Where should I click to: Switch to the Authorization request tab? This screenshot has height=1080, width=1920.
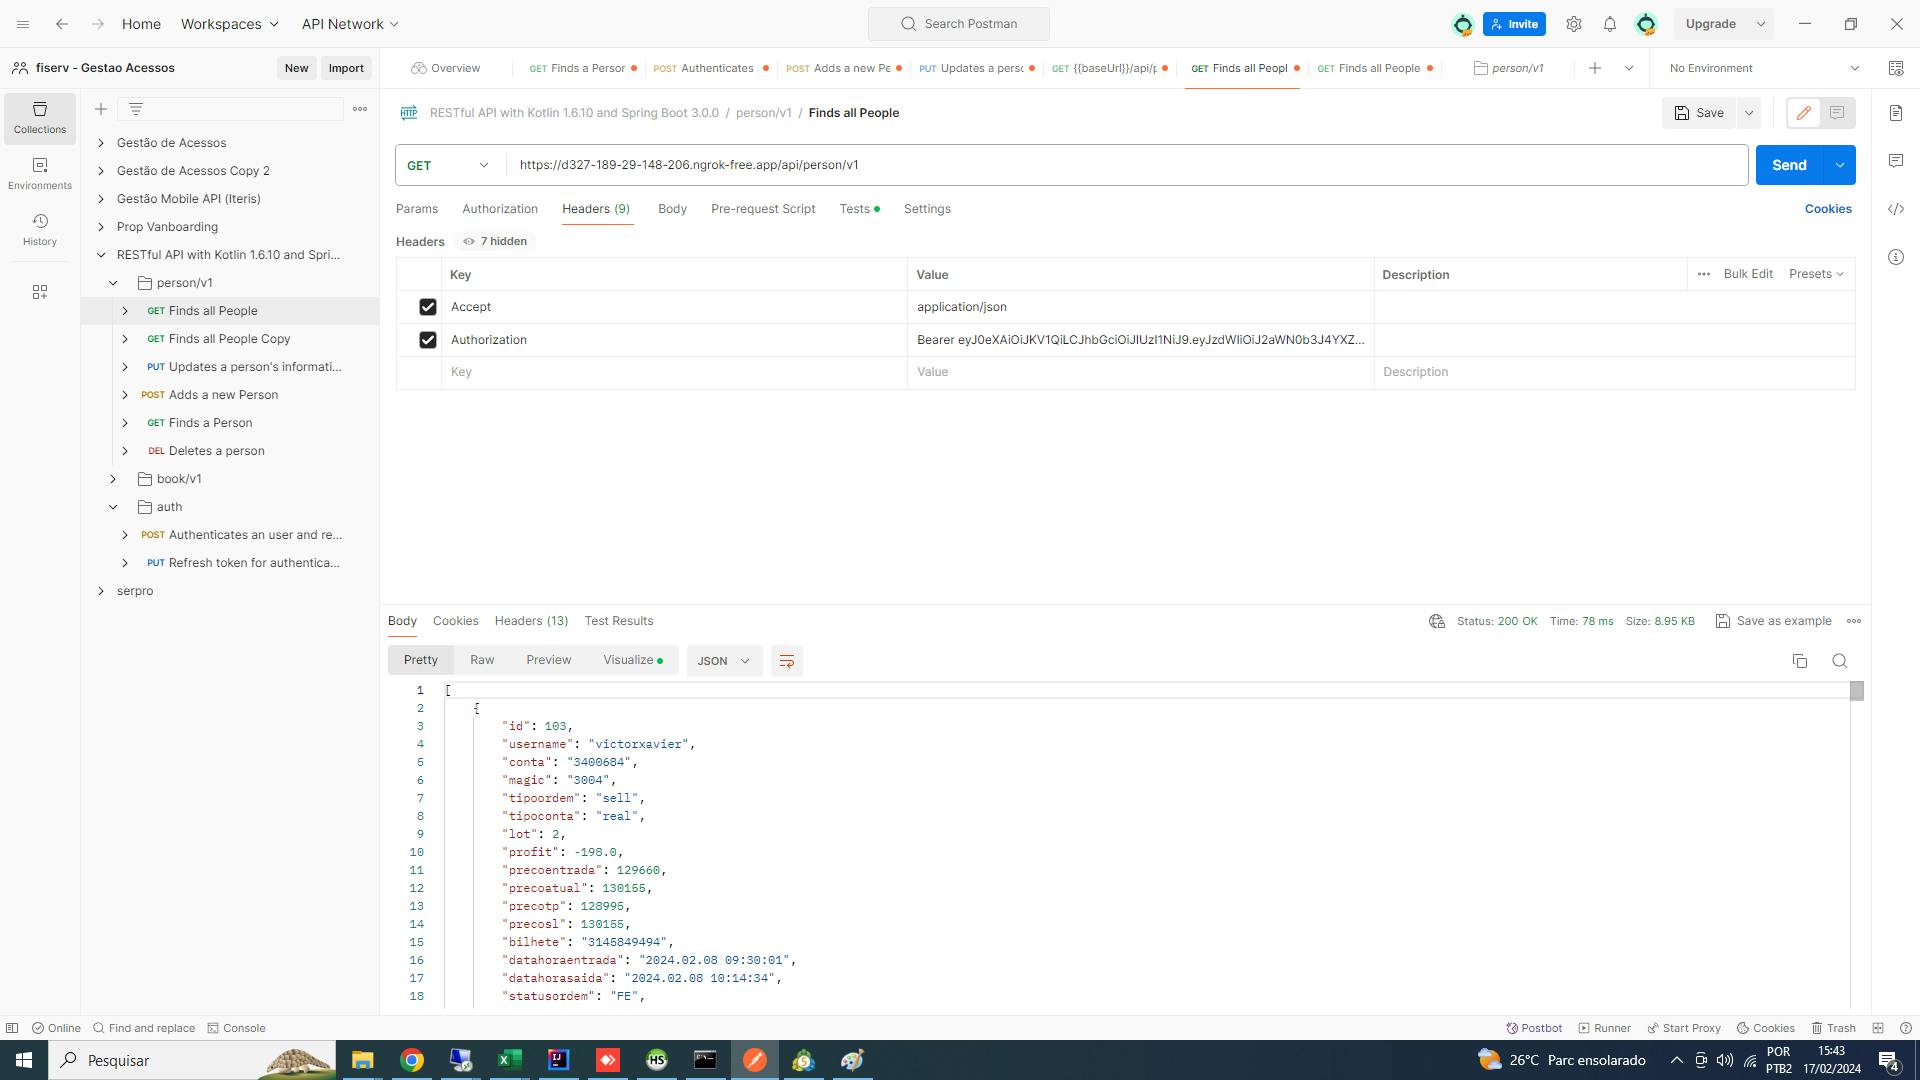tap(499, 209)
